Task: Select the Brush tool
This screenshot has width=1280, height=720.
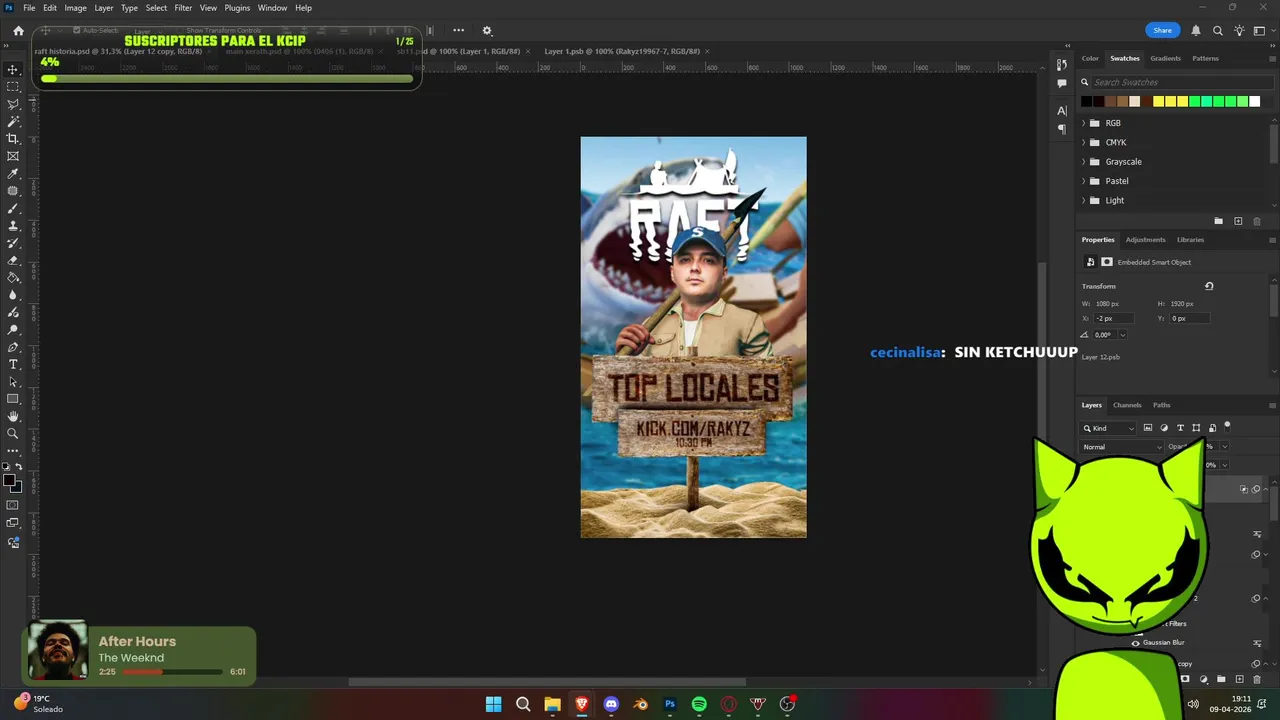Action: click(13, 208)
